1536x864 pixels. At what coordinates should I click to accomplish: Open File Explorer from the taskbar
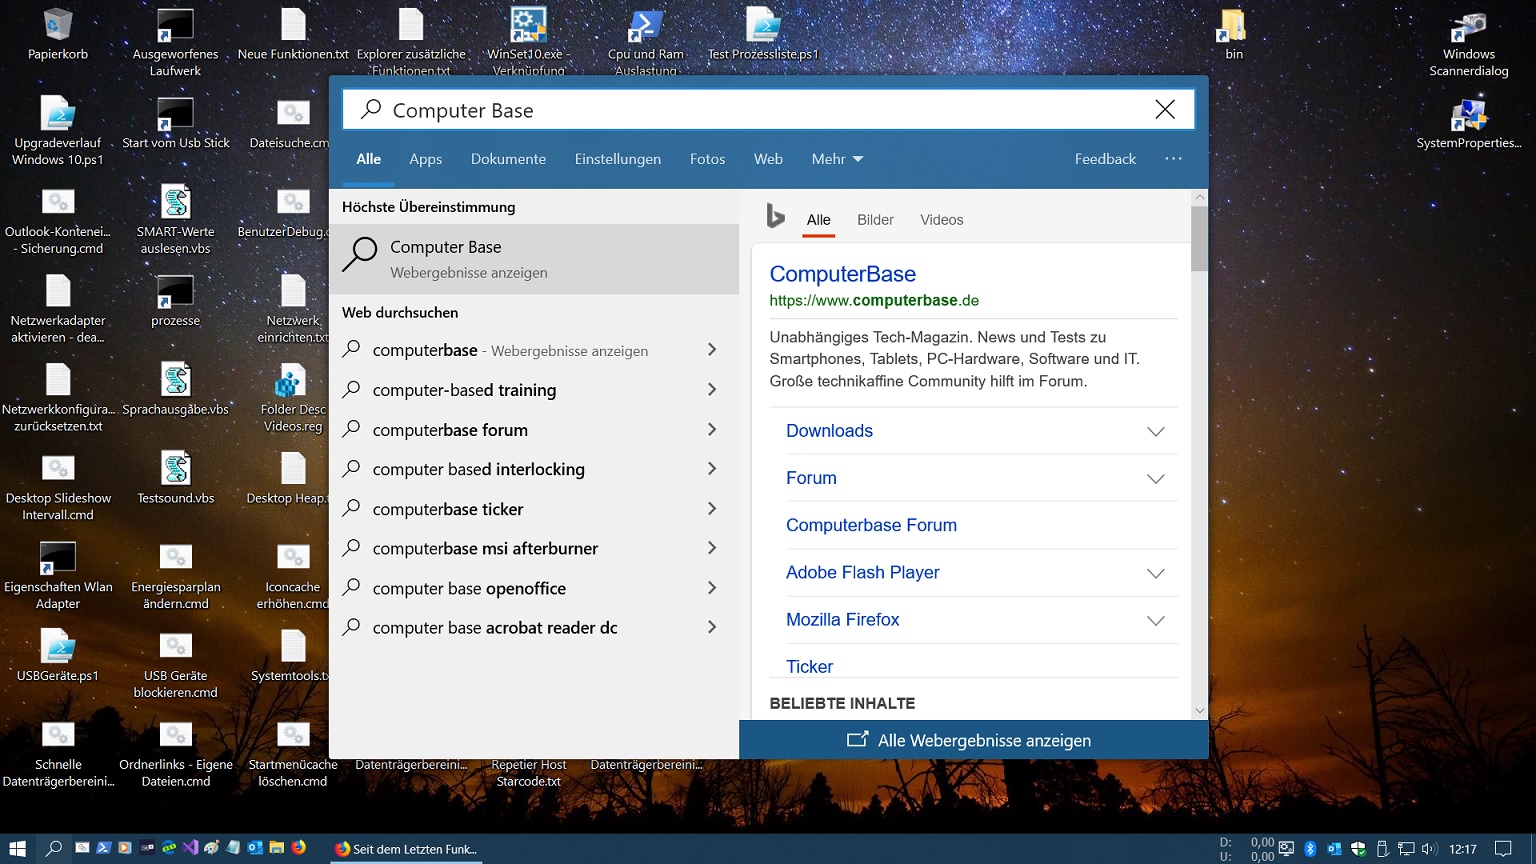(x=277, y=848)
